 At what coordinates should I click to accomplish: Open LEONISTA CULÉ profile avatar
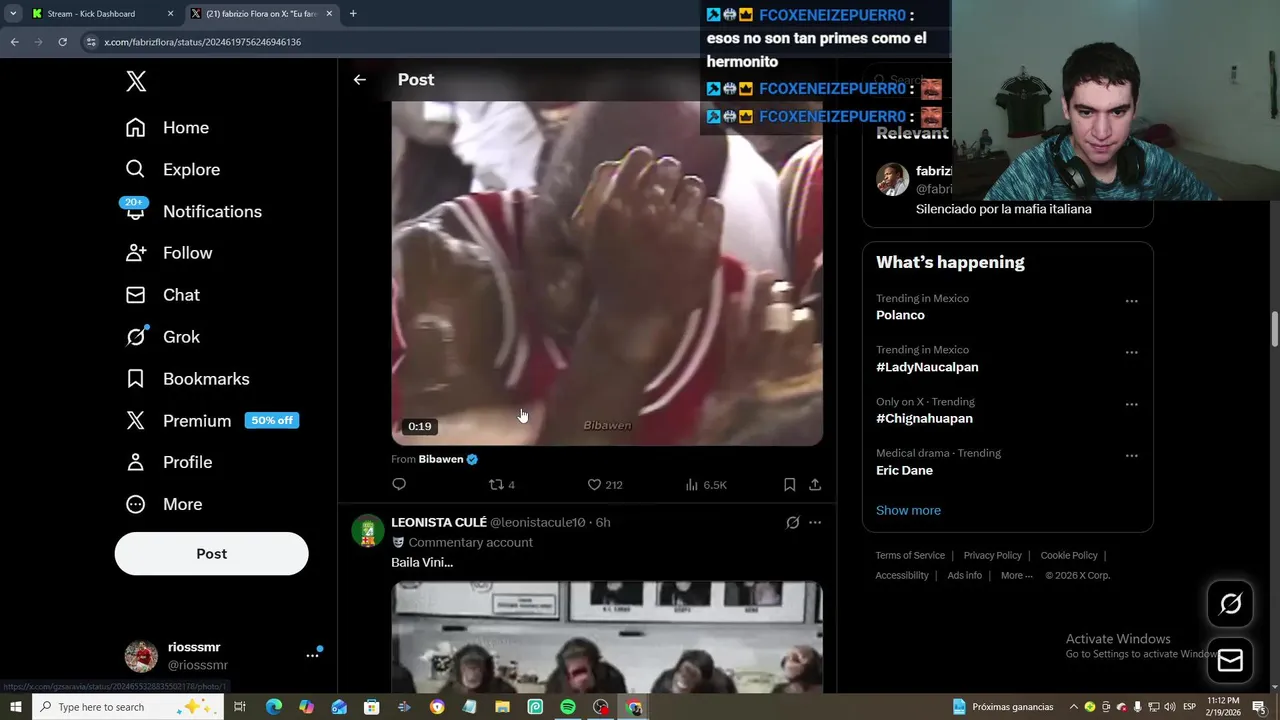pos(368,530)
